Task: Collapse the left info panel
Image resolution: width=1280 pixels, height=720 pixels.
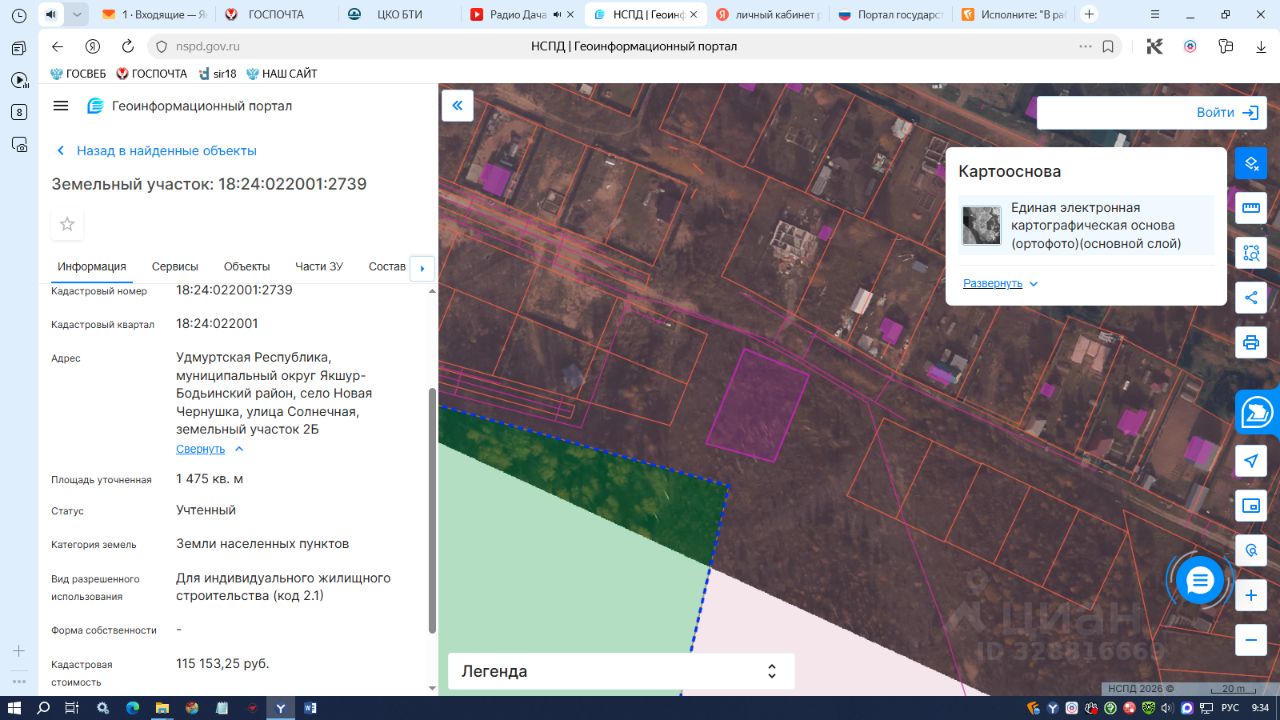Action: coord(457,106)
